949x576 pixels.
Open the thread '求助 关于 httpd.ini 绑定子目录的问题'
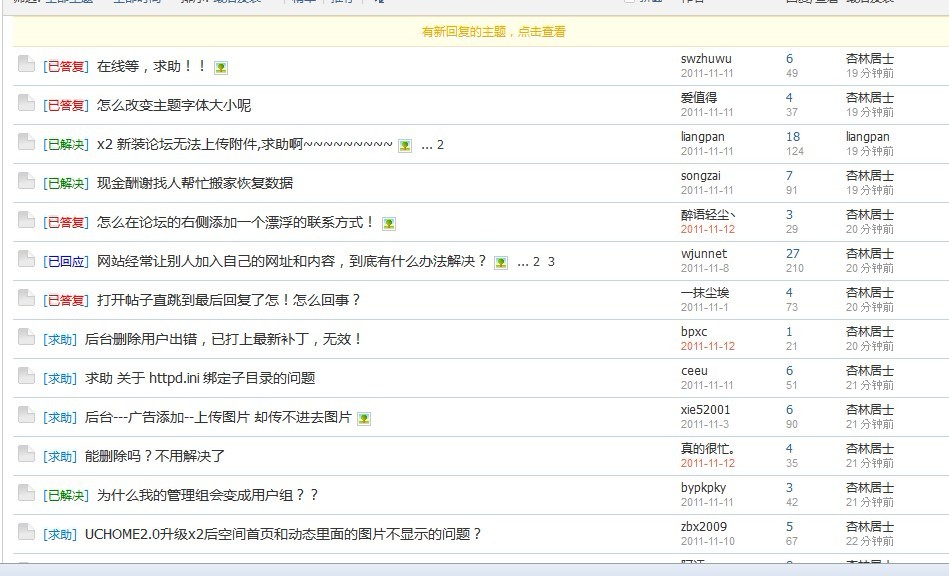(200, 378)
